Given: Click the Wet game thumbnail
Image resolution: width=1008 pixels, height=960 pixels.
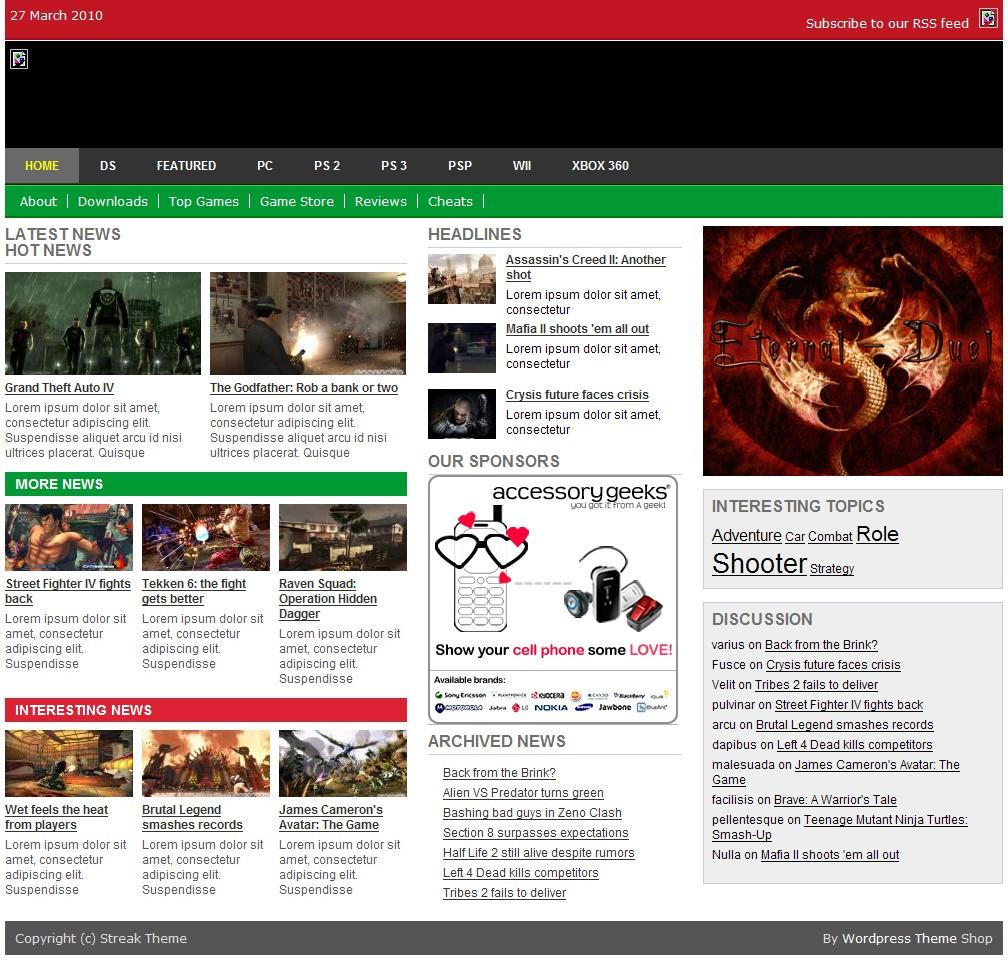Looking at the screenshot, I should [69, 763].
